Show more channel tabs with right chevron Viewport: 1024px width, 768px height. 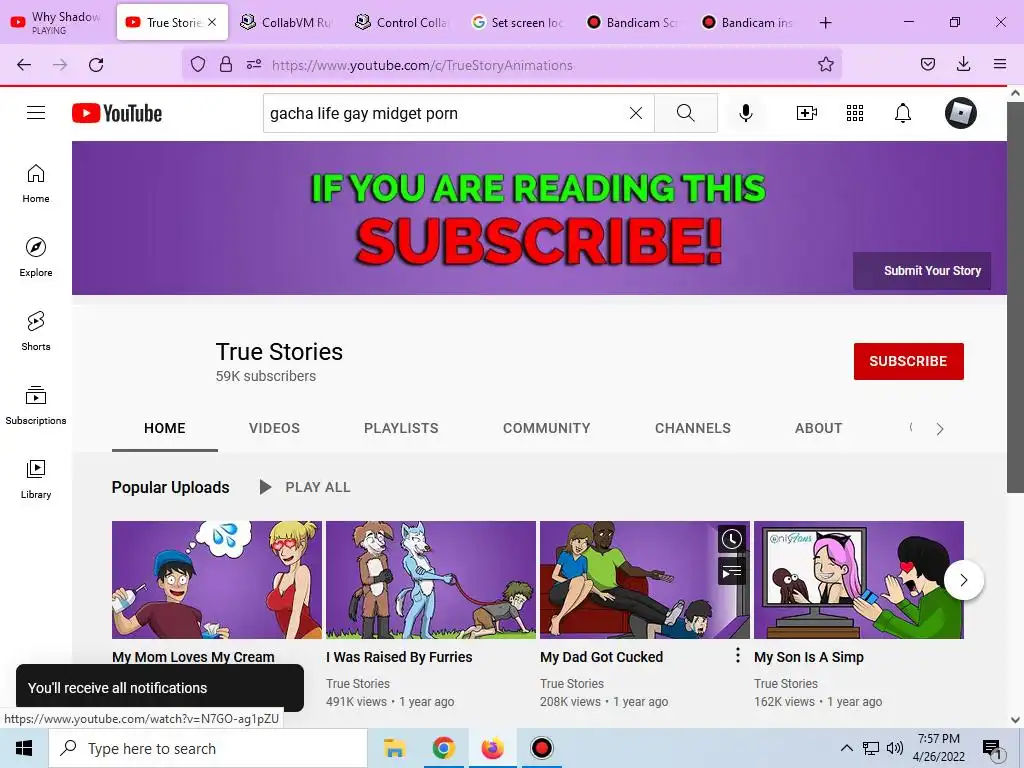(x=940, y=429)
